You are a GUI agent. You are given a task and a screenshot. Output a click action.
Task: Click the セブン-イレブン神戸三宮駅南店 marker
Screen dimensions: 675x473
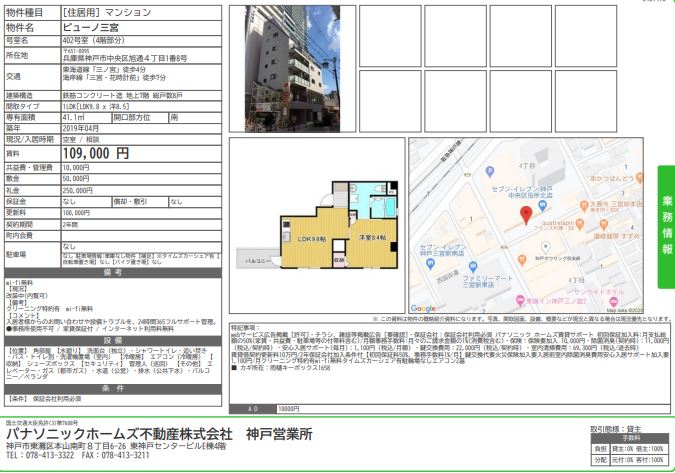click(430, 264)
